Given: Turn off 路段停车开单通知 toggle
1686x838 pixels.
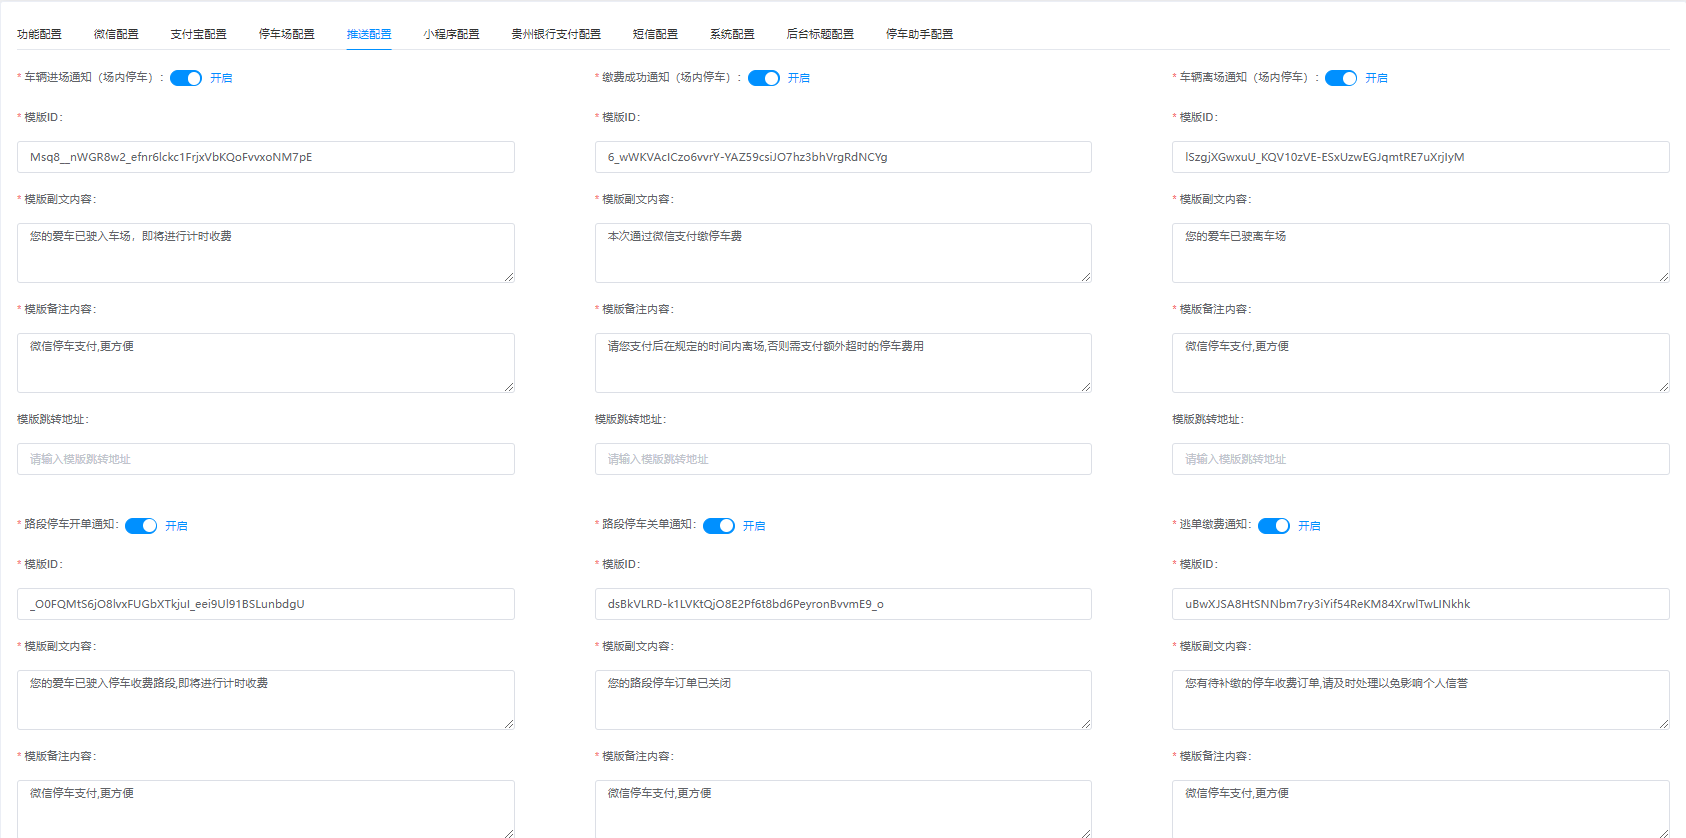Looking at the screenshot, I should click(x=141, y=526).
